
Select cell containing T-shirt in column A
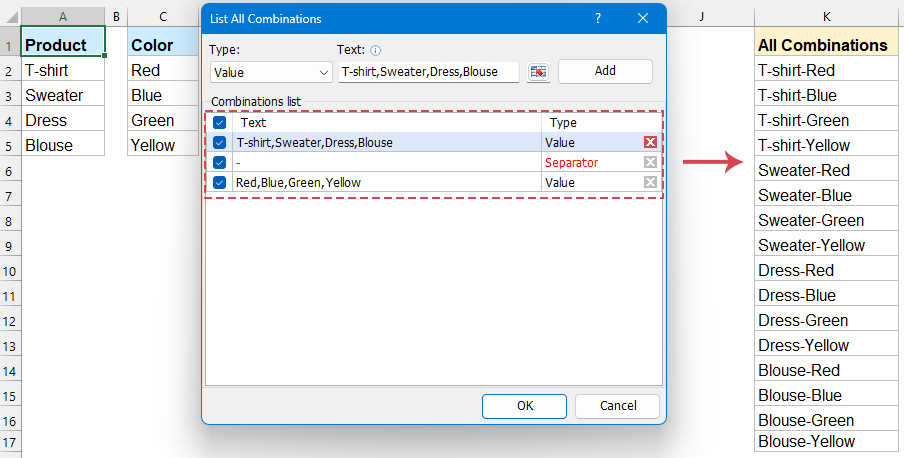point(63,70)
